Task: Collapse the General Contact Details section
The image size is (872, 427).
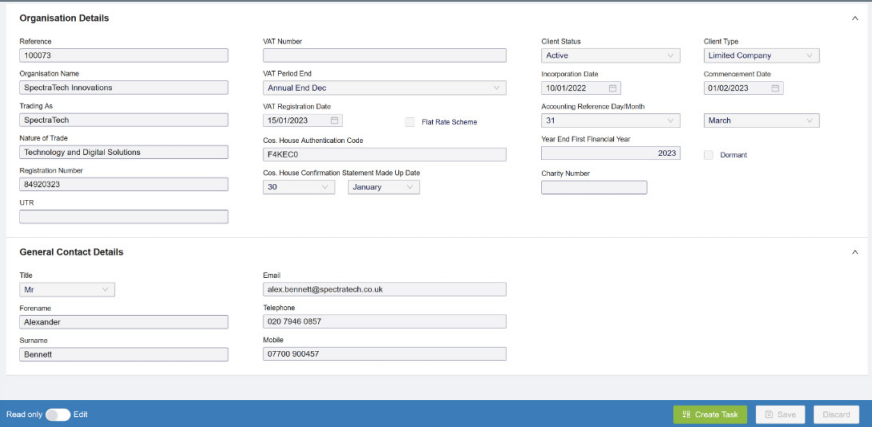Action: tap(854, 252)
